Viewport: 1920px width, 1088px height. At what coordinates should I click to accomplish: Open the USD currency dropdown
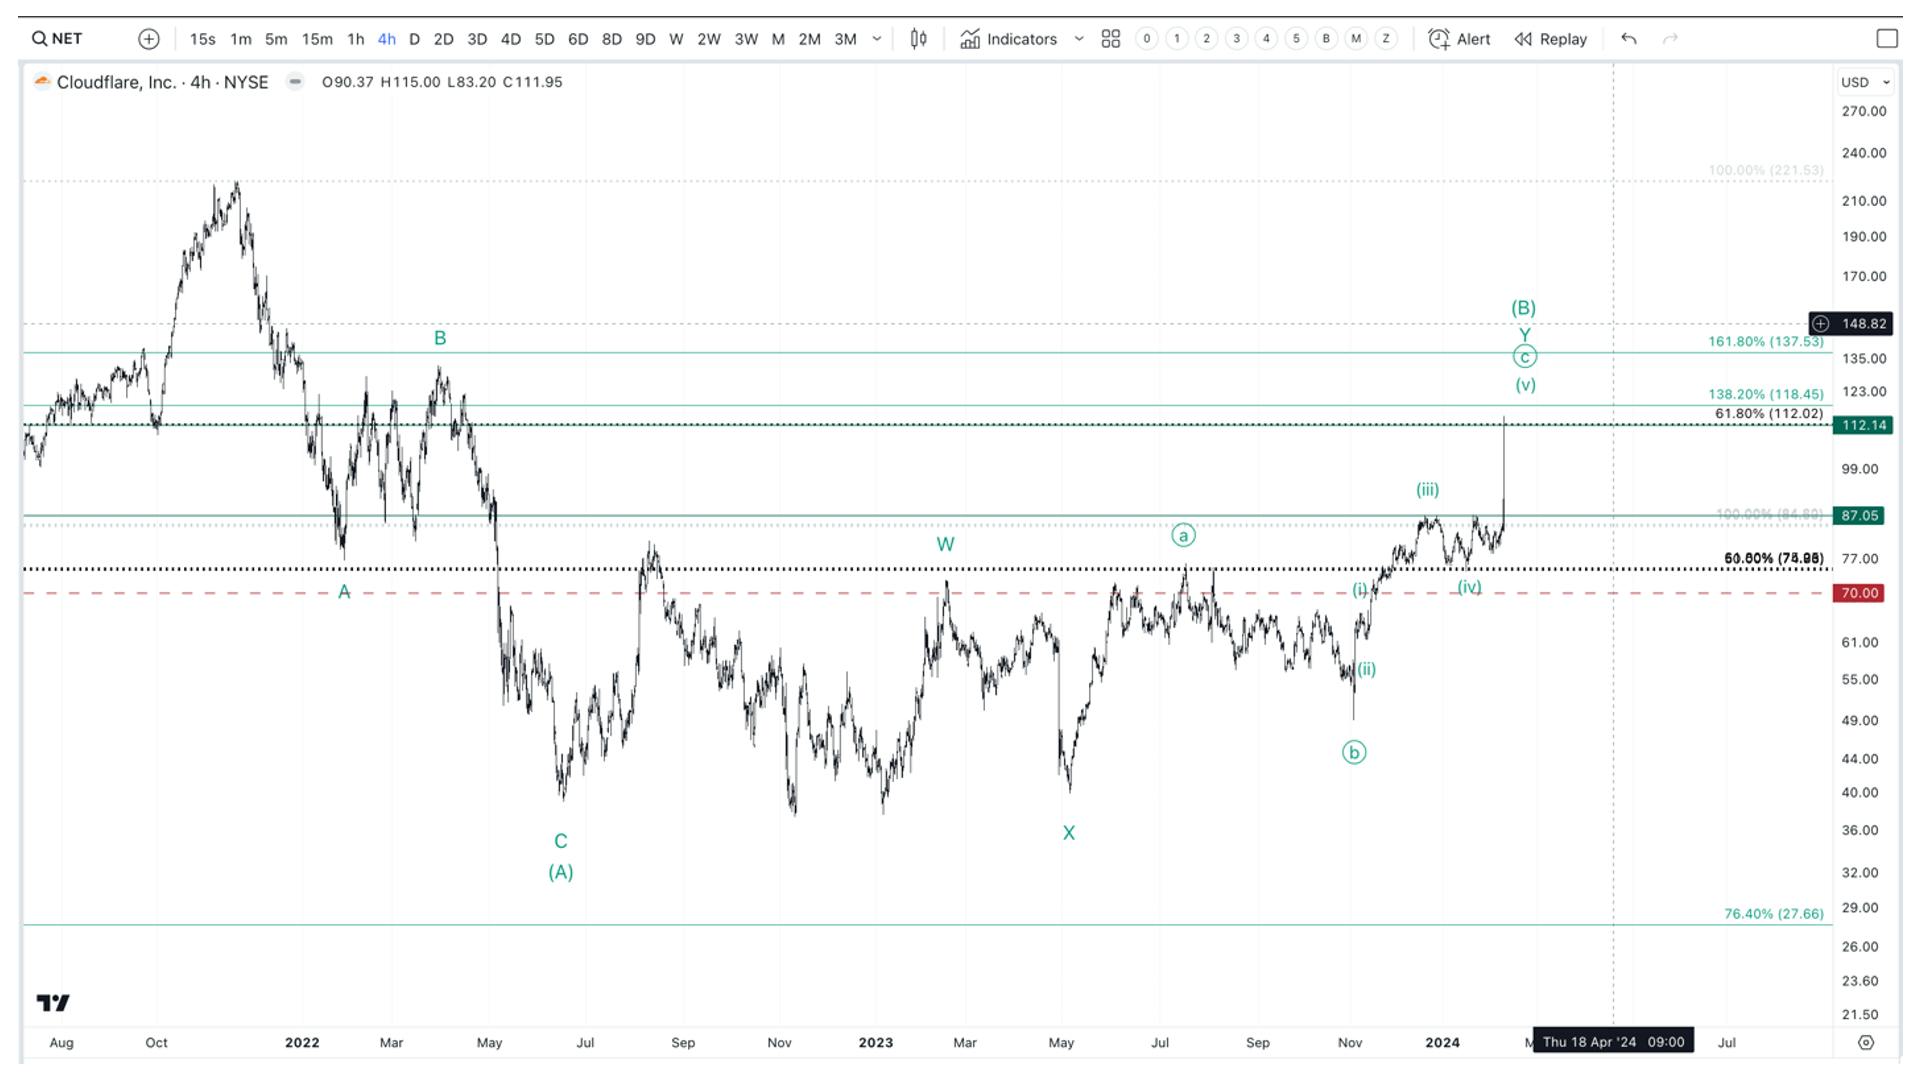tap(1865, 82)
